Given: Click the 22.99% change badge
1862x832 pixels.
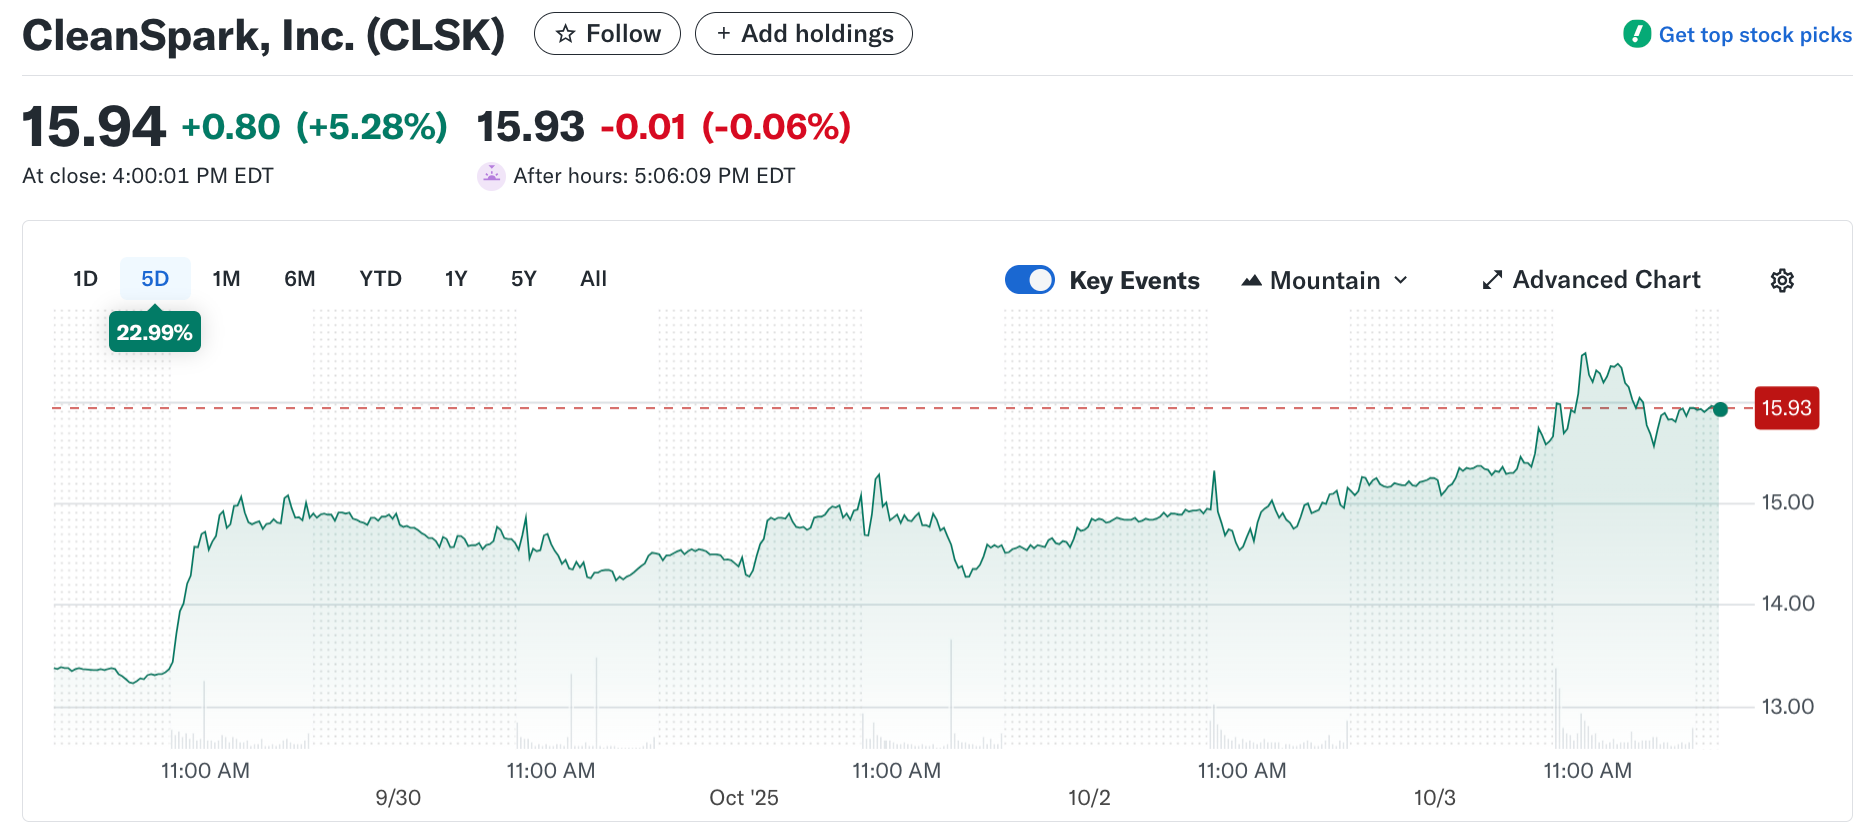Looking at the screenshot, I should pos(154,332).
